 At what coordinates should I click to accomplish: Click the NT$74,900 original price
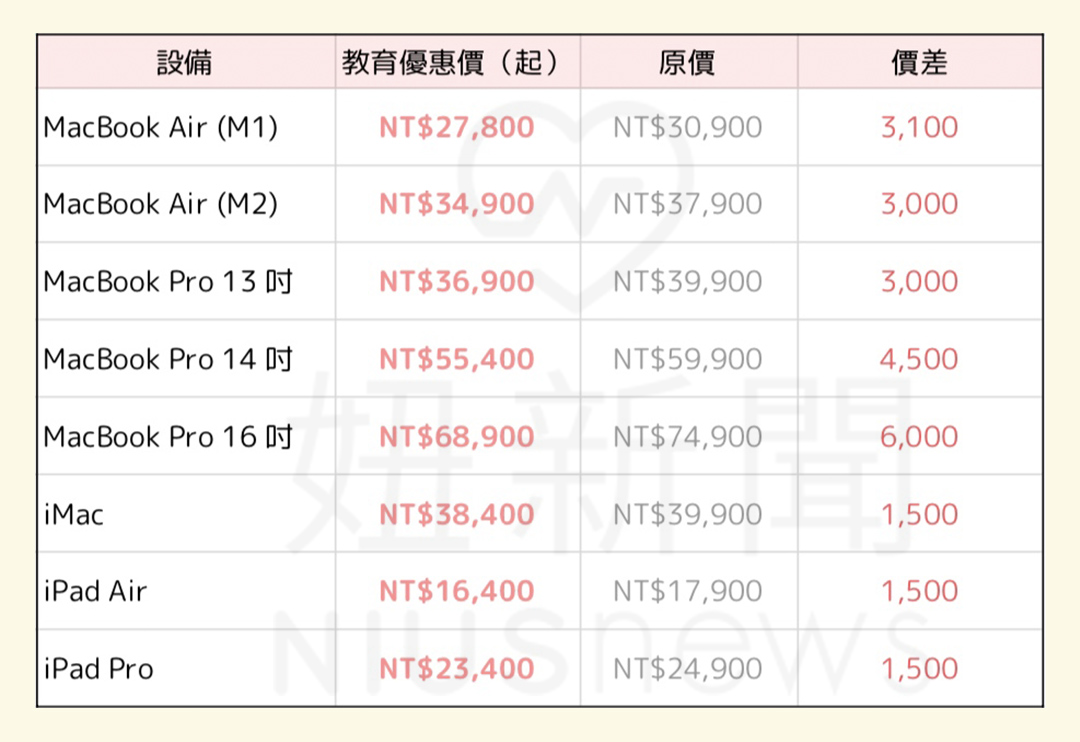(x=688, y=436)
